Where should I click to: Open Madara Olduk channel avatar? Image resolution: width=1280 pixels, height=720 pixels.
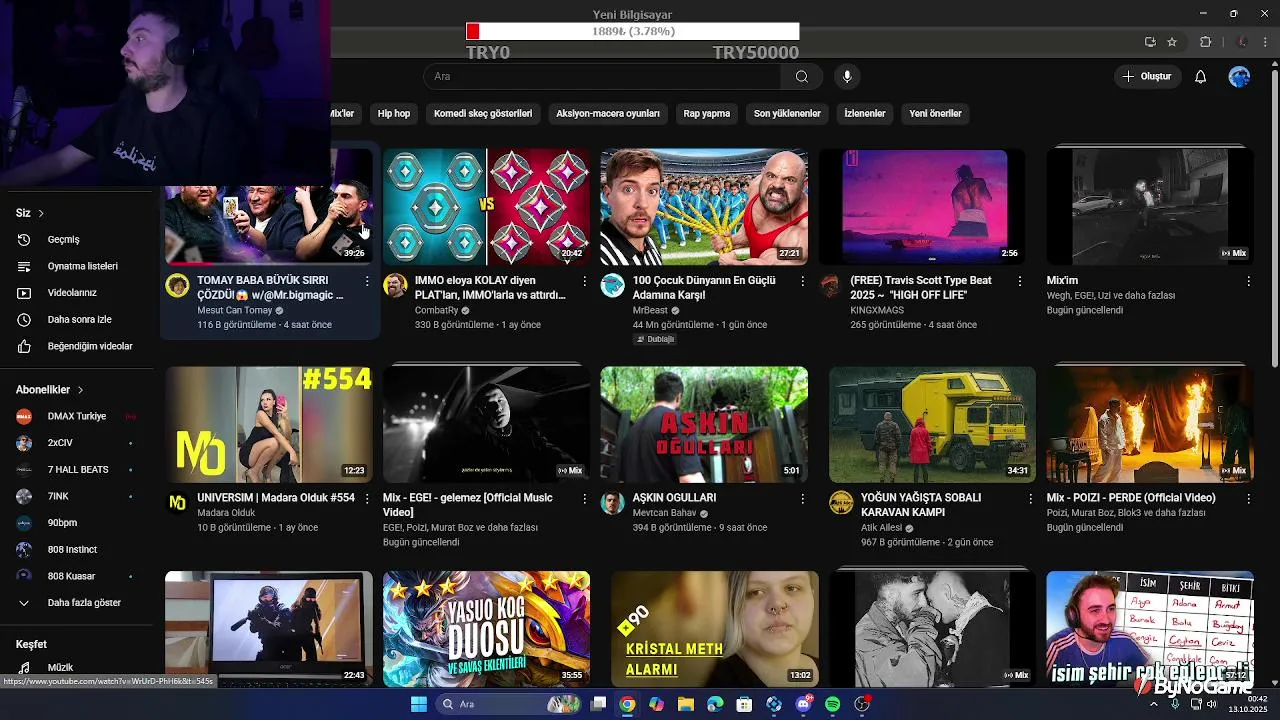[177, 503]
